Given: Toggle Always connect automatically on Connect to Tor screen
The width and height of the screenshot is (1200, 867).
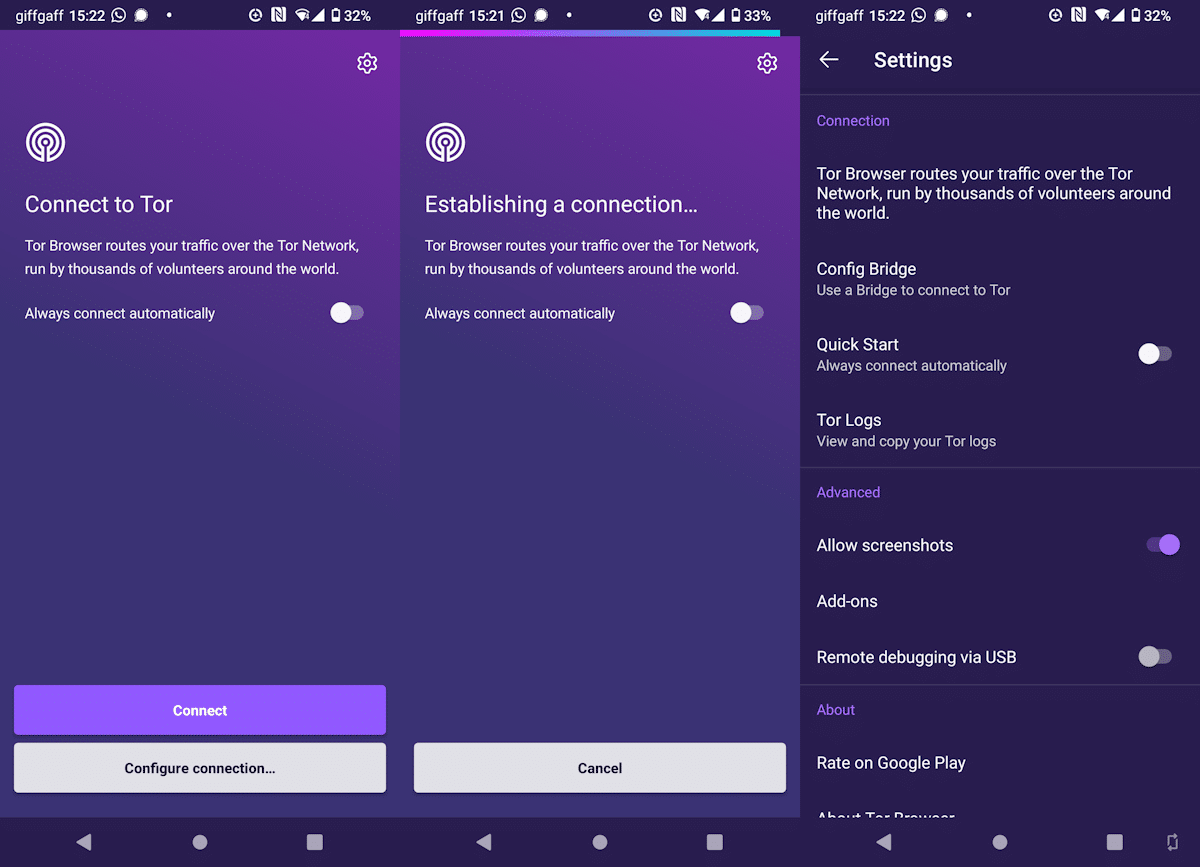Looking at the screenshot, I should tap(347, 313).
